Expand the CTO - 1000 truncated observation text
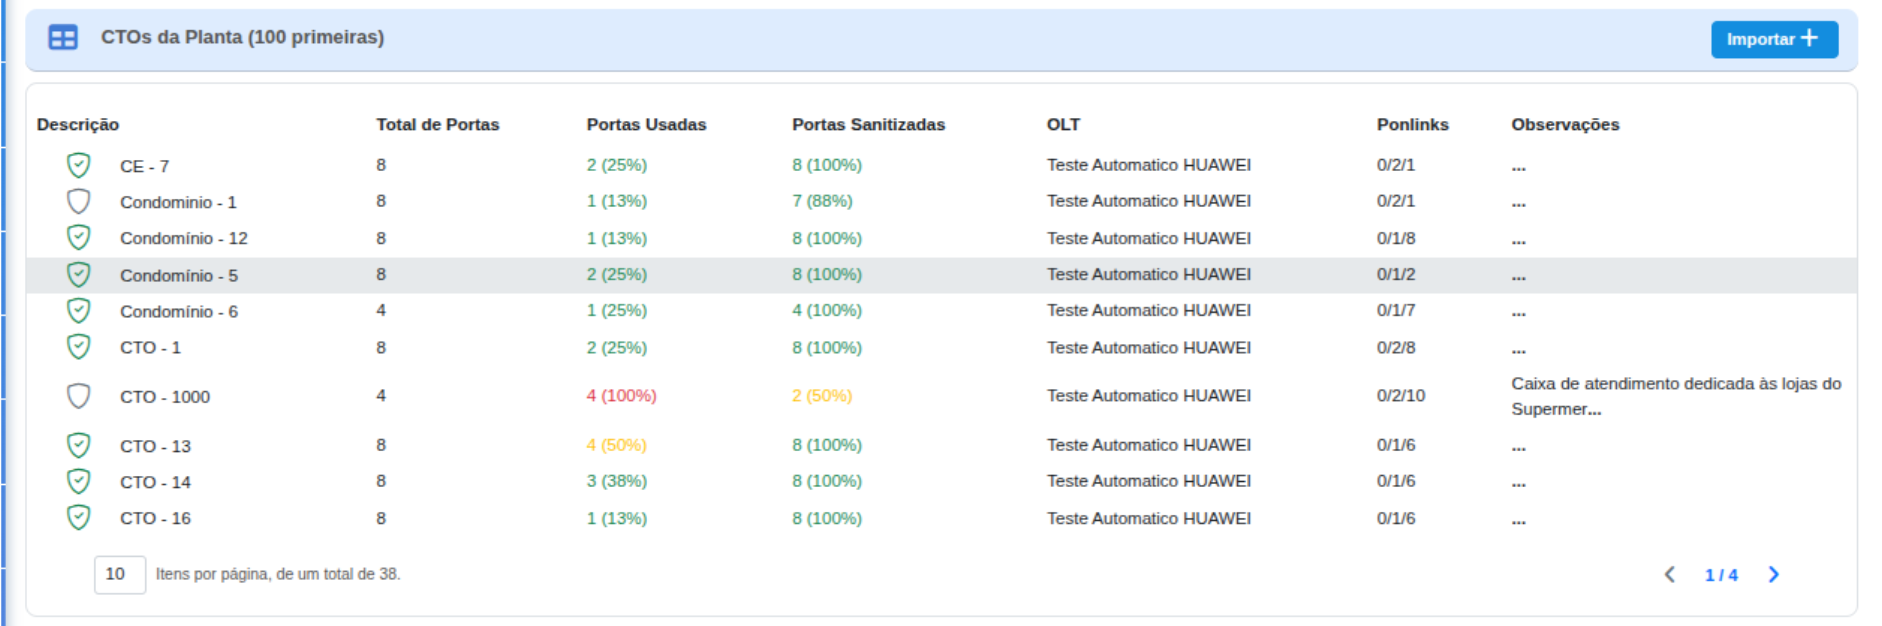1882x626 pixels. [1675, 396]
